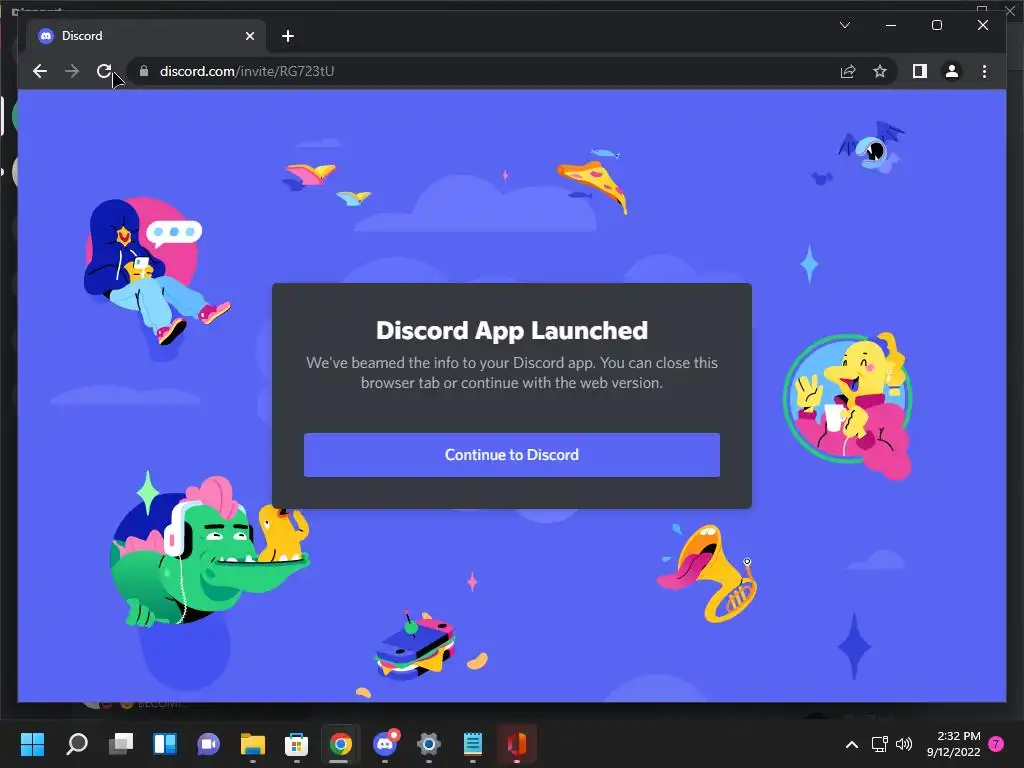Open volume control in system tray
The height and width of the screenshot is (768, 1024).
pyautogui.click(x=904, y=744)
